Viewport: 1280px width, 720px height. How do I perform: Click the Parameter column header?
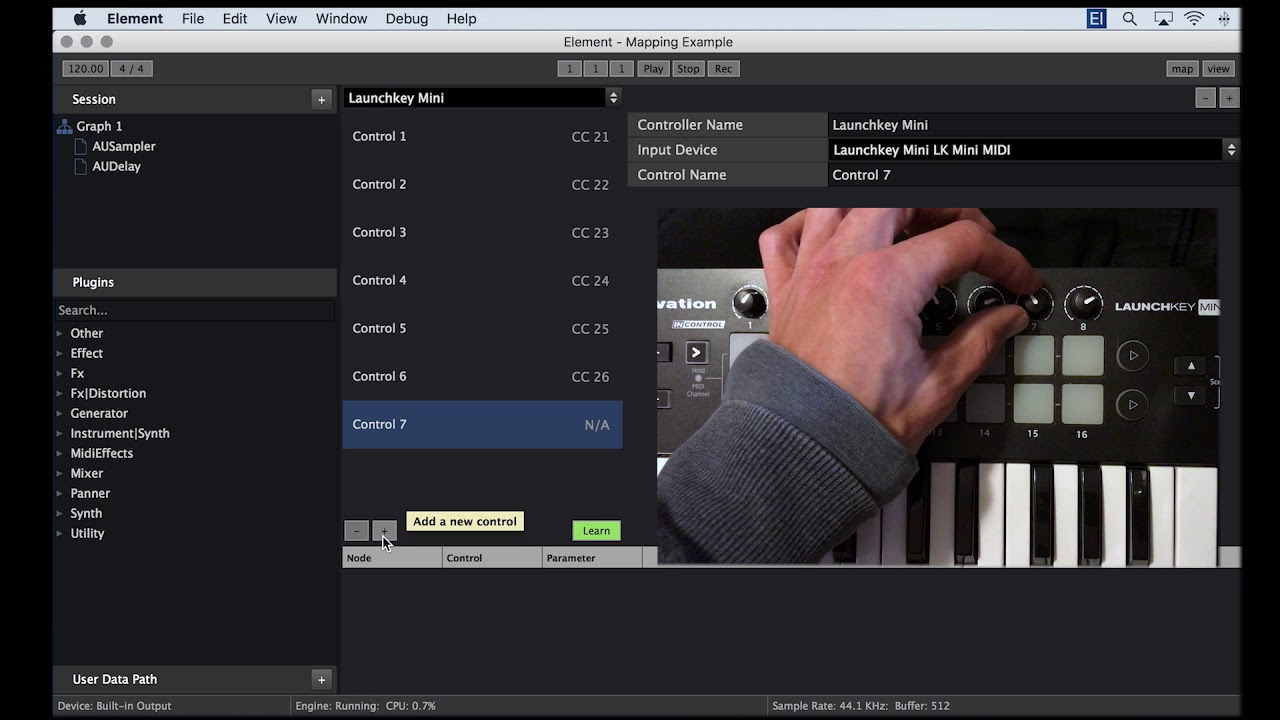tap(592, 558)
